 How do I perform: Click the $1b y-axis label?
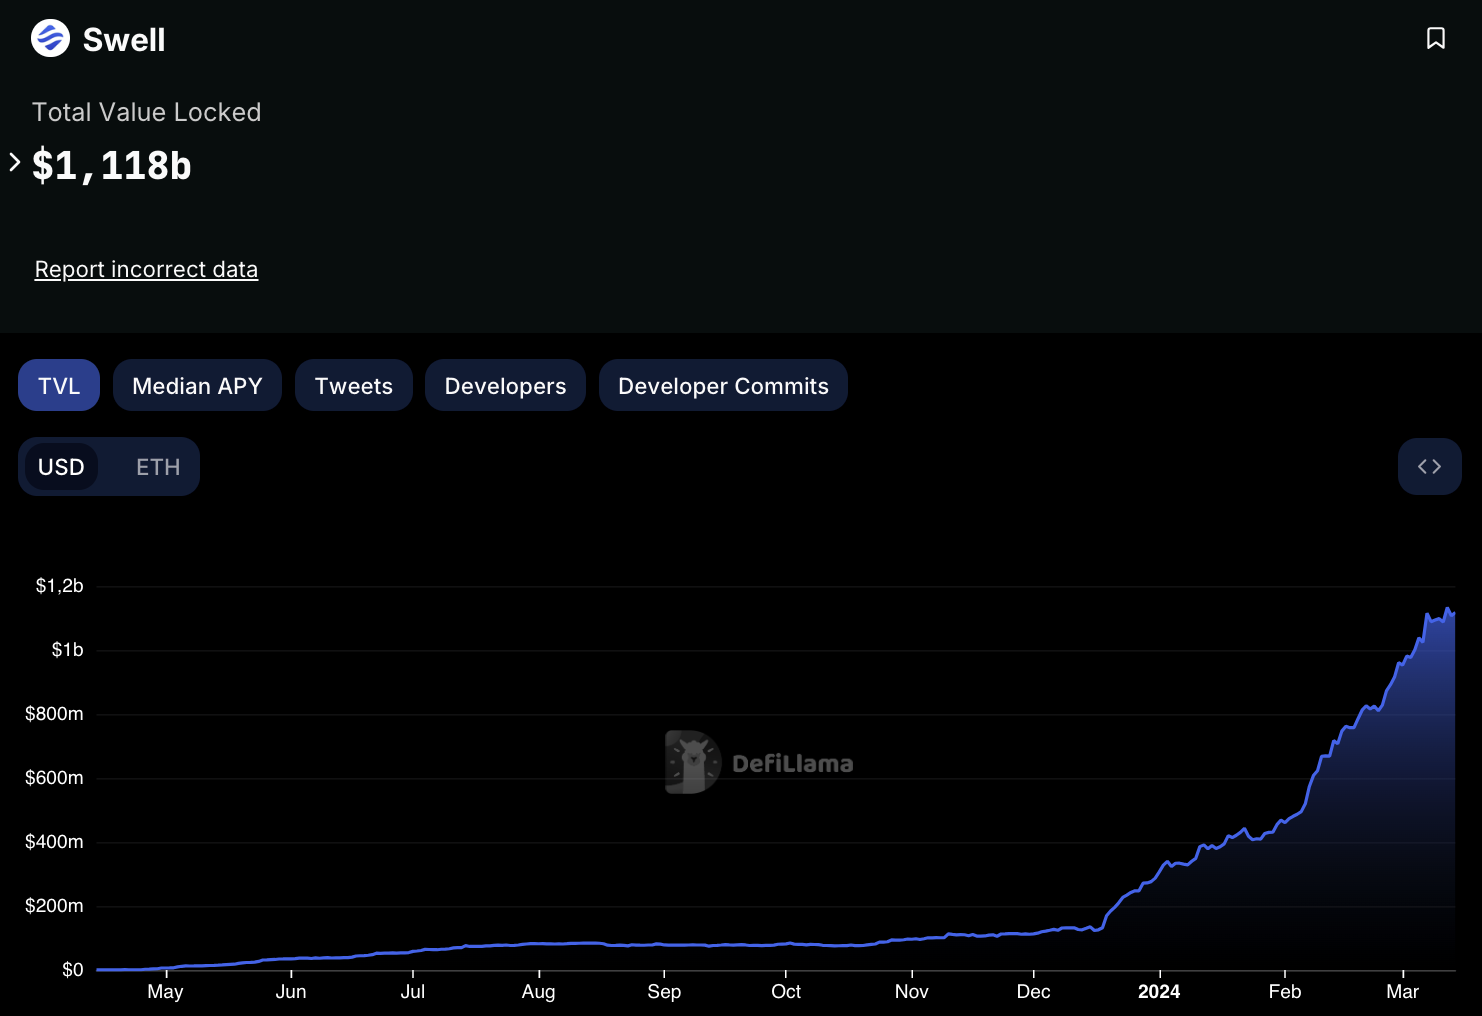68,650
